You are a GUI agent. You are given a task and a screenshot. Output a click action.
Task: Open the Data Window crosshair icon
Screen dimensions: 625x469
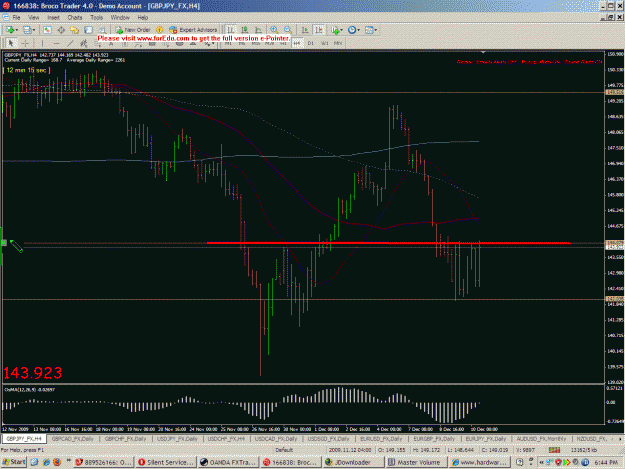click(x=61, y=30)
